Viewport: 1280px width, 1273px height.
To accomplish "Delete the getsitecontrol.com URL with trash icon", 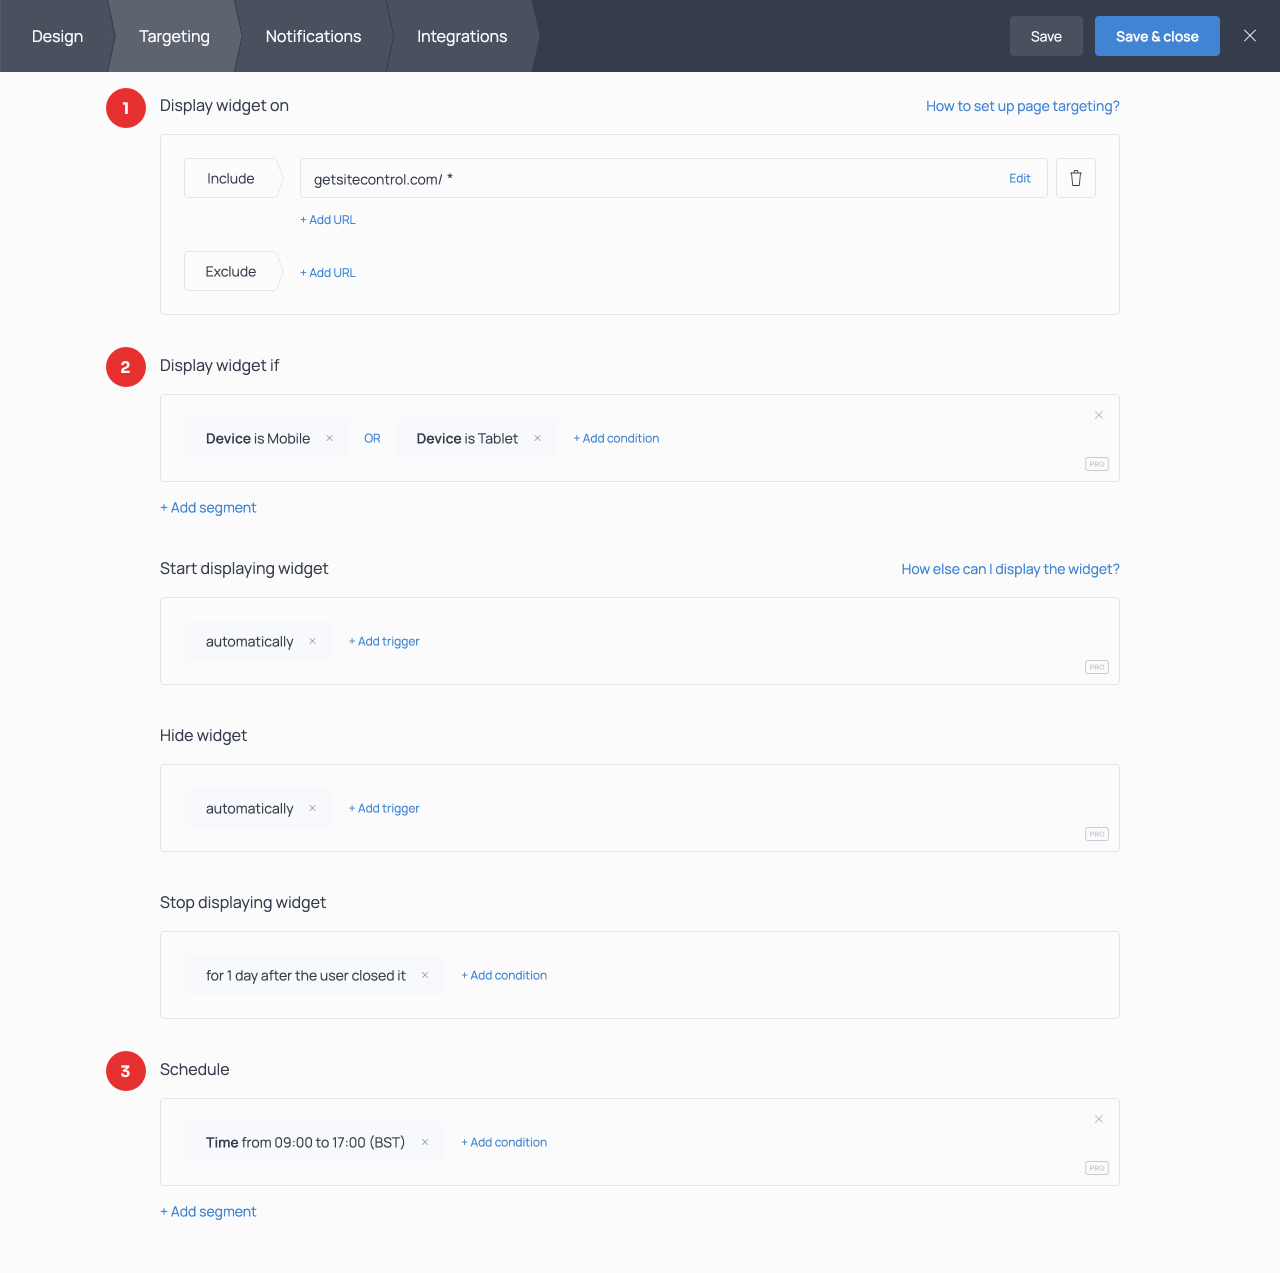I will click(1076, 178).
